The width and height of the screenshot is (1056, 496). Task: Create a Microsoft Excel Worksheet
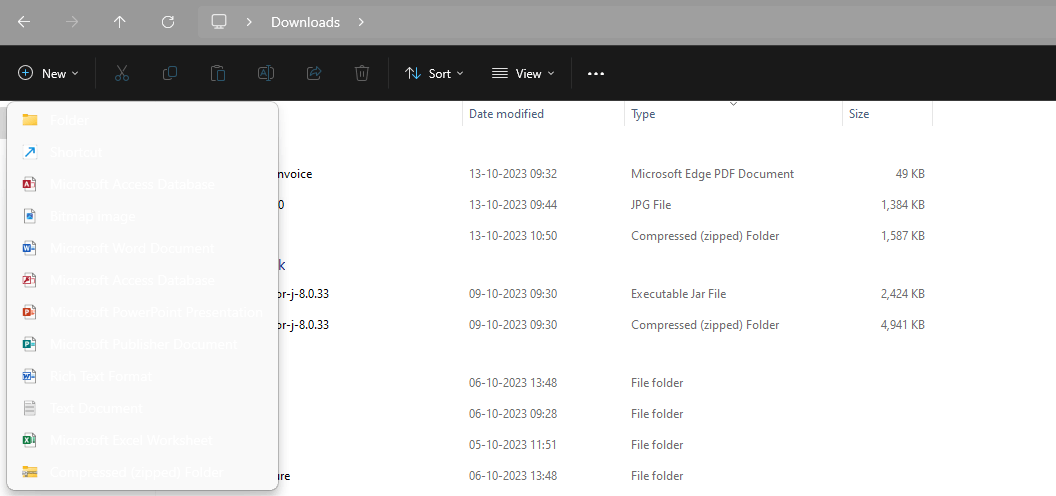pos(143,441)
